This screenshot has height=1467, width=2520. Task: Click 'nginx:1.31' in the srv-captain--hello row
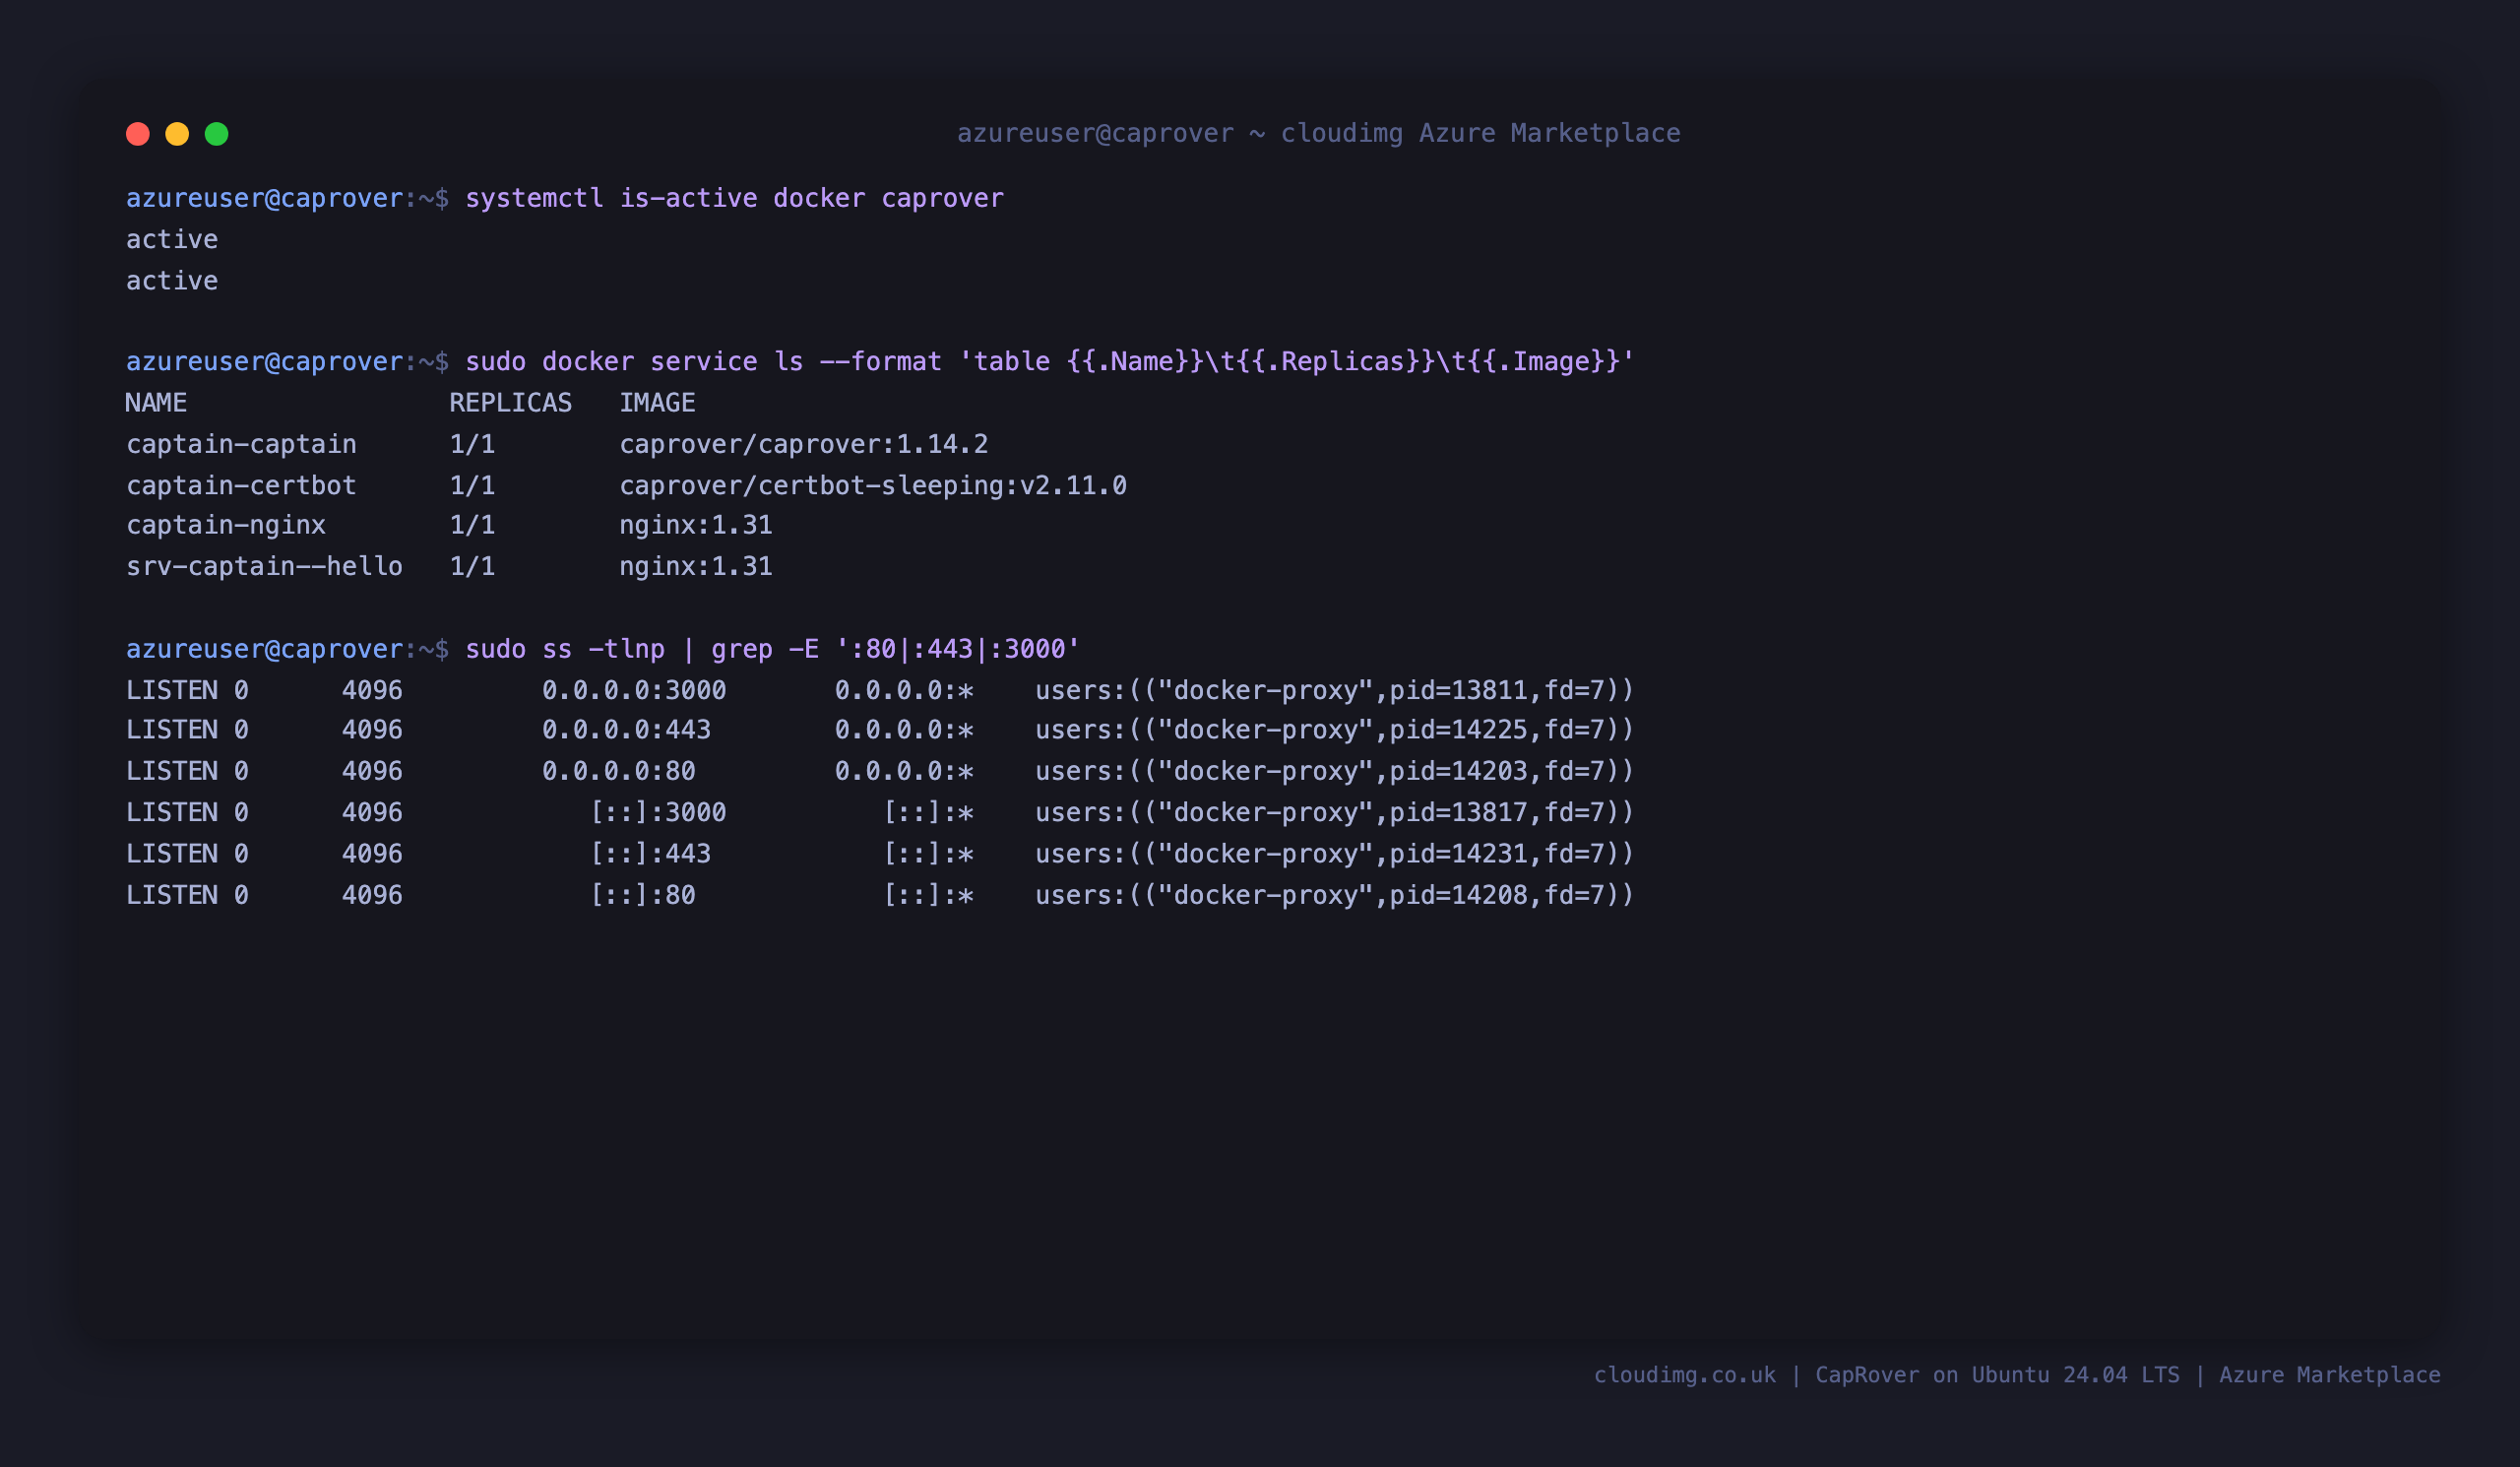click(696, 566)
